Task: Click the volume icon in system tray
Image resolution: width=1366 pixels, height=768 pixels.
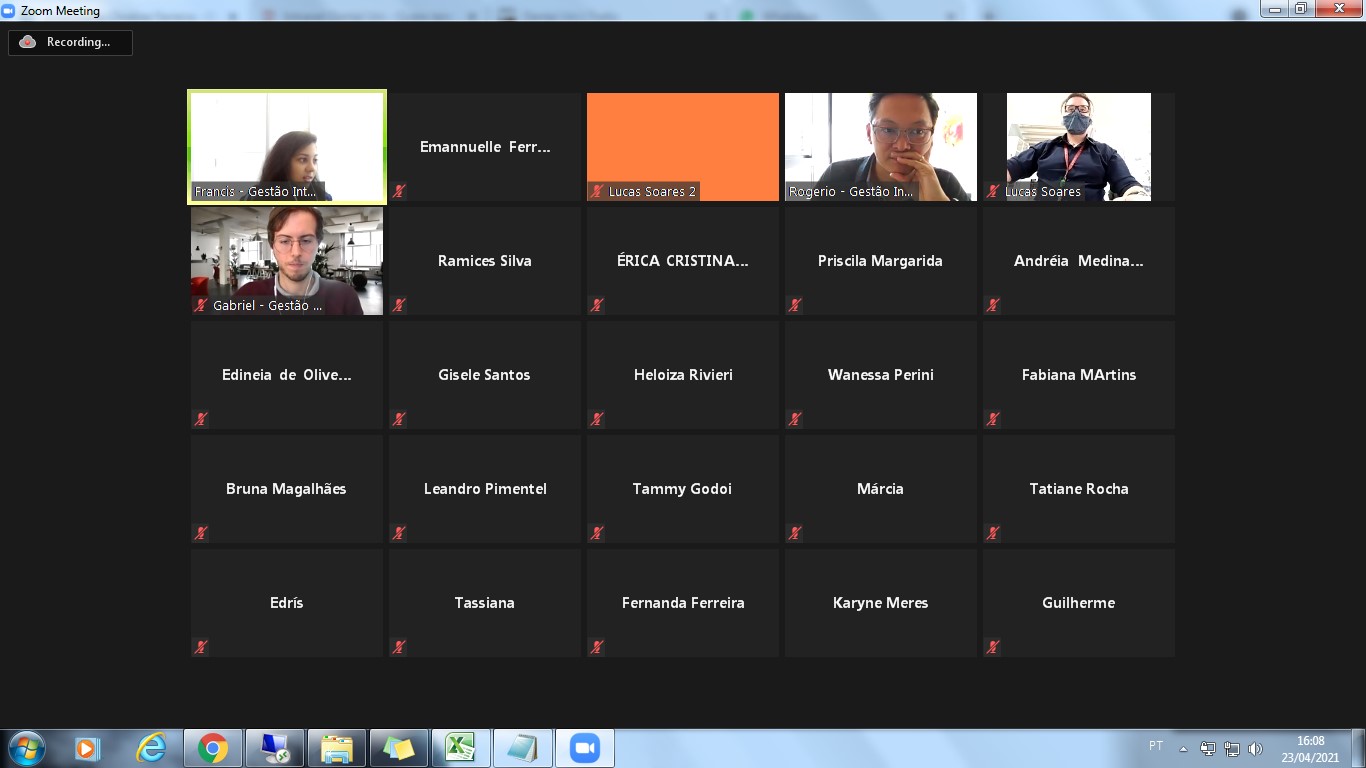Action: tap(1256, 748)
